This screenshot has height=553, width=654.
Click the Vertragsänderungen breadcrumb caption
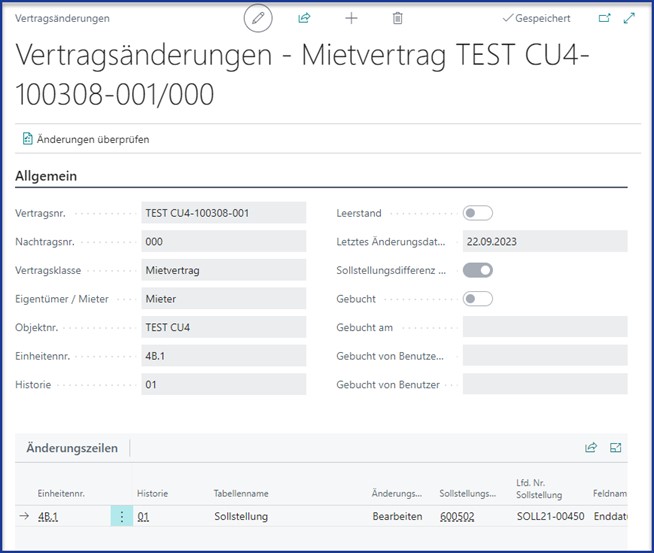(63, 18)
